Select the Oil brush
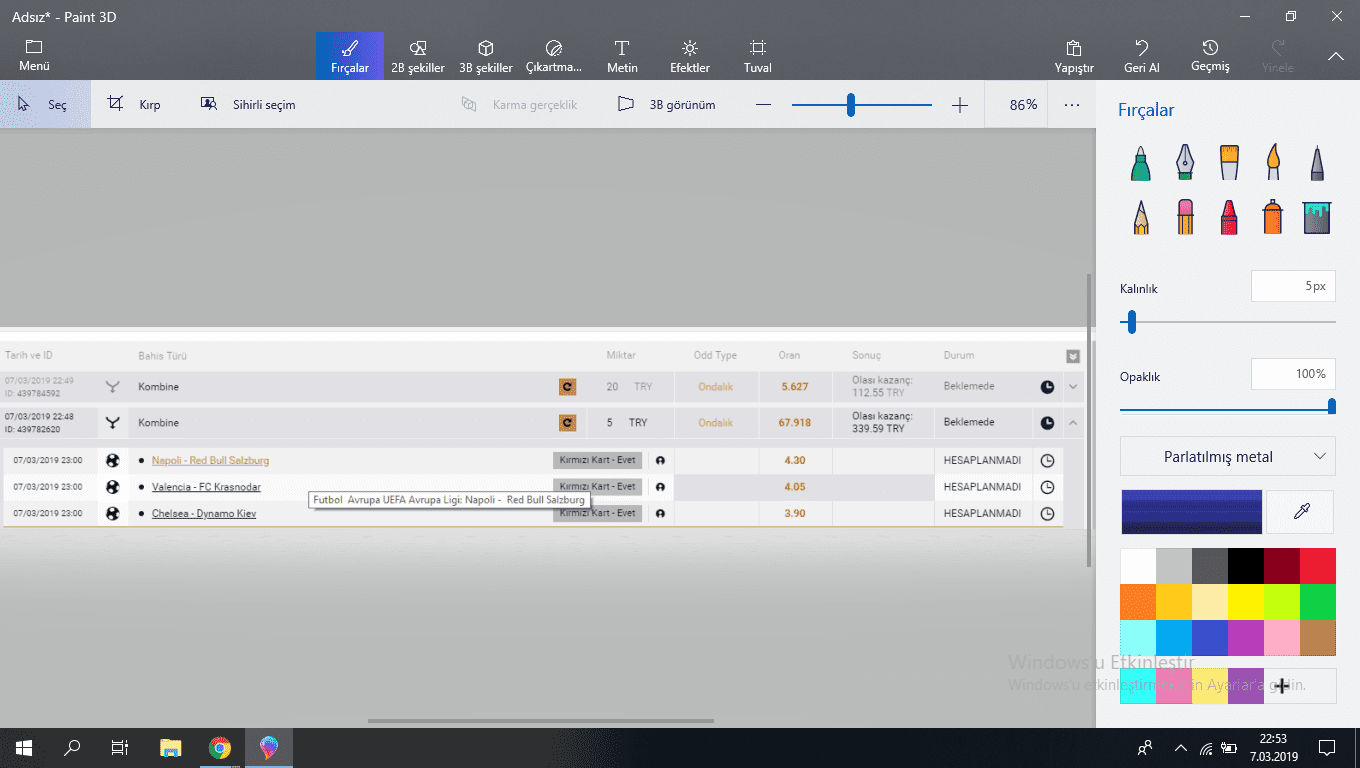Viewport: 1360px width, 768px height. coord(1230,162)
